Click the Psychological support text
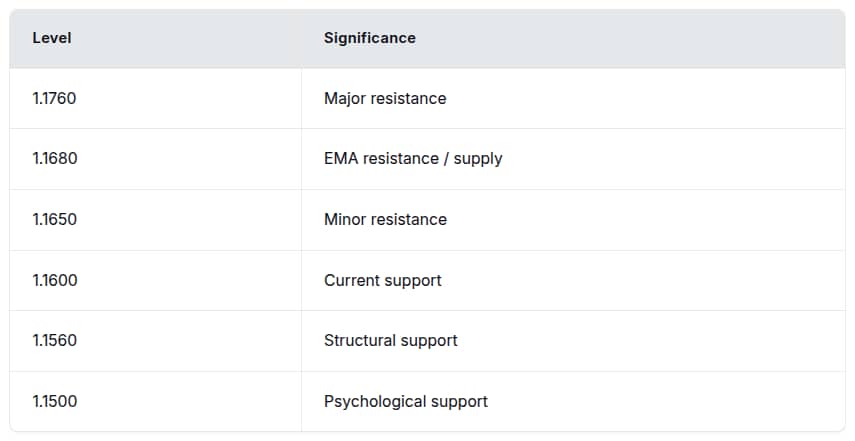Image resolution: width=855 pixels, height=441 pixels. point(406,401)
